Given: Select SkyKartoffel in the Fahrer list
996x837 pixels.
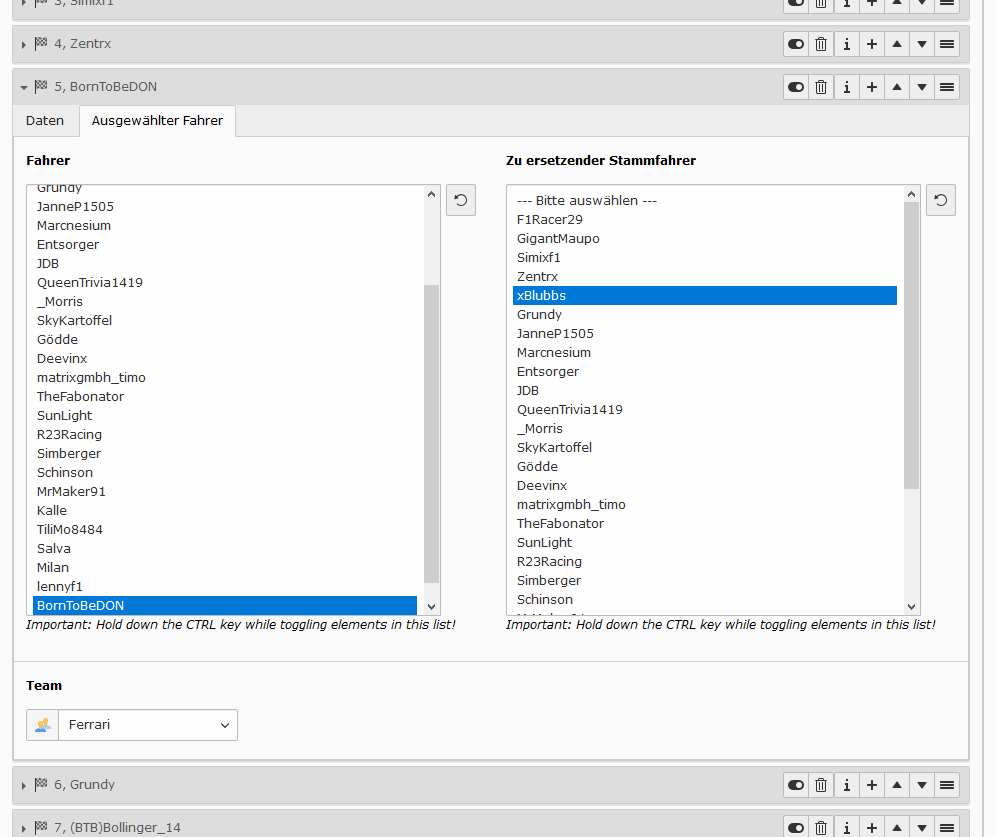Looking at the screenshot, I should point(74,321).
